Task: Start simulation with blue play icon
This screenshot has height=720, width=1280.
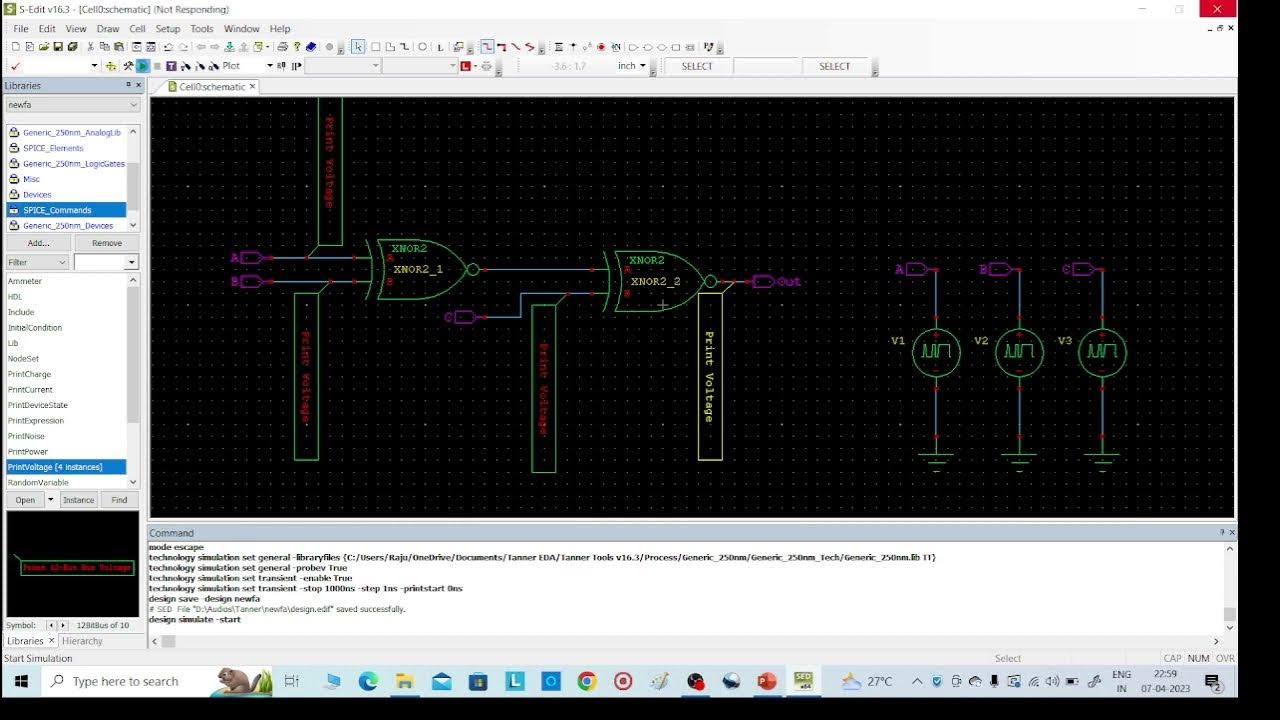Action: tap(143, 66)
